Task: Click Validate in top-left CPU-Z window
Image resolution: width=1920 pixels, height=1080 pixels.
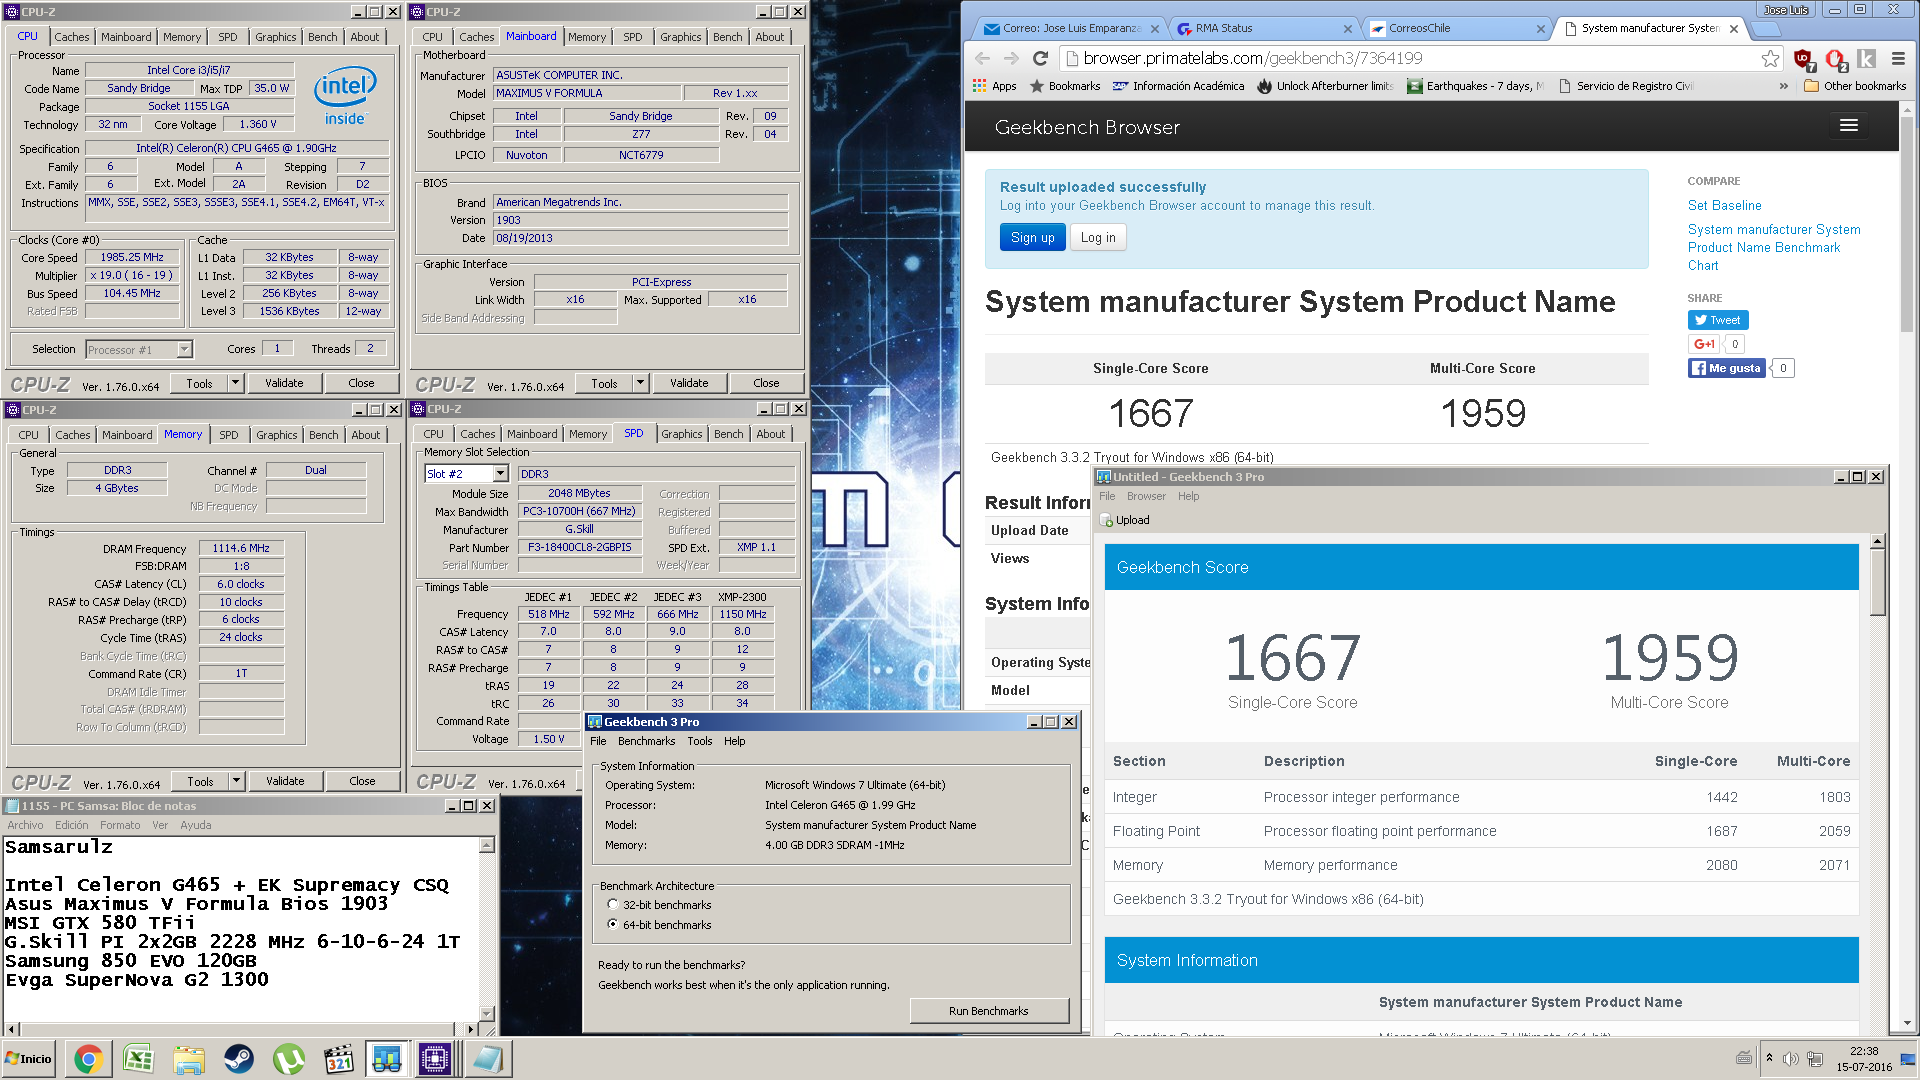Action: click(x=284, y=383)
